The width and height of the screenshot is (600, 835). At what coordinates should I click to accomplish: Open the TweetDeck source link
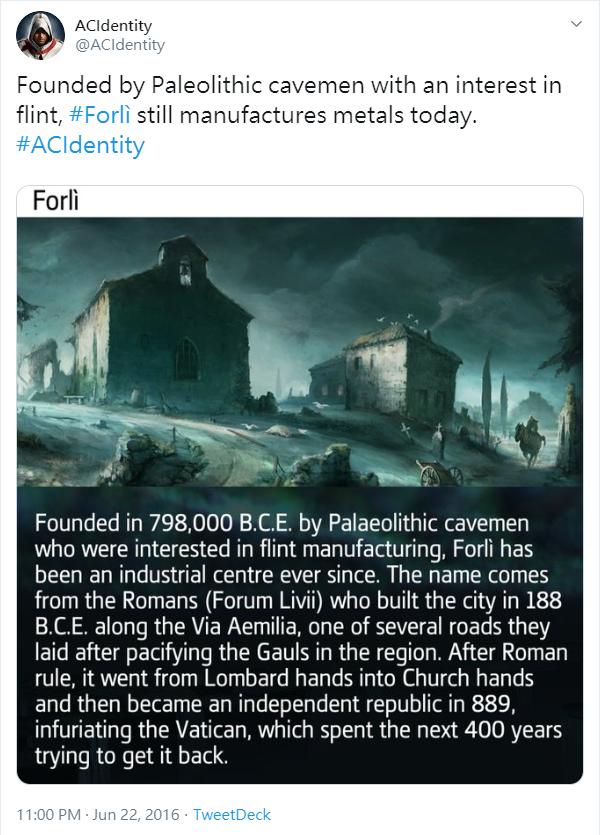click(x=231, y=814)
